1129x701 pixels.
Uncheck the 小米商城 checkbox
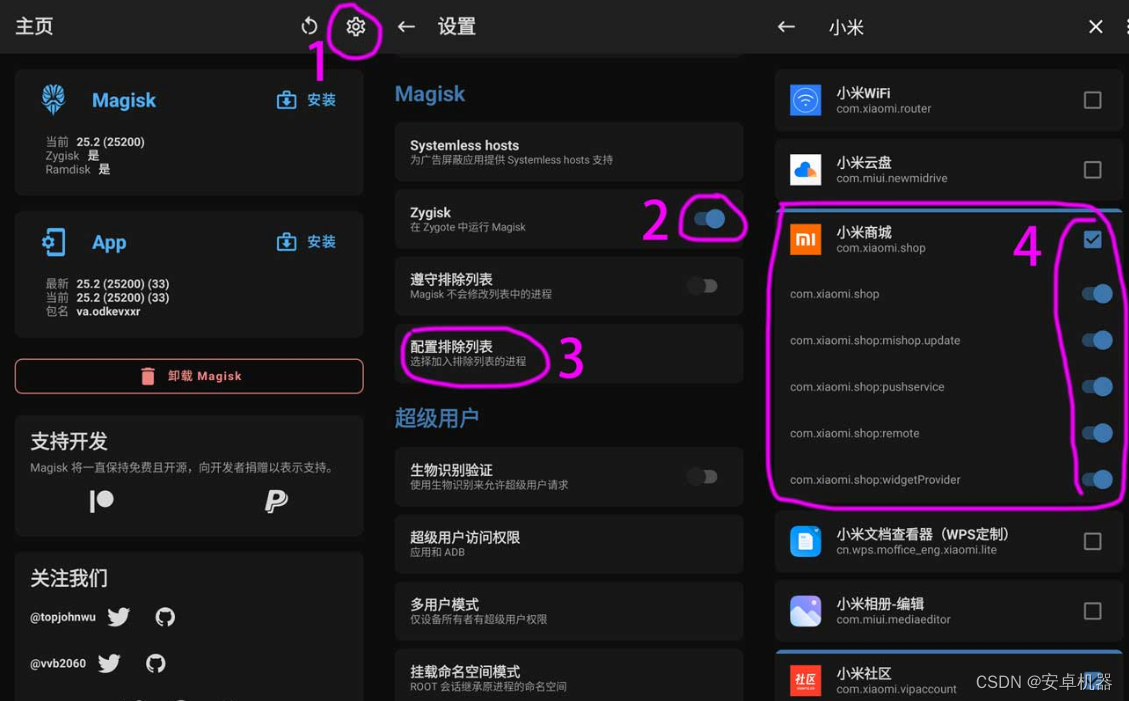[1092, 239]
